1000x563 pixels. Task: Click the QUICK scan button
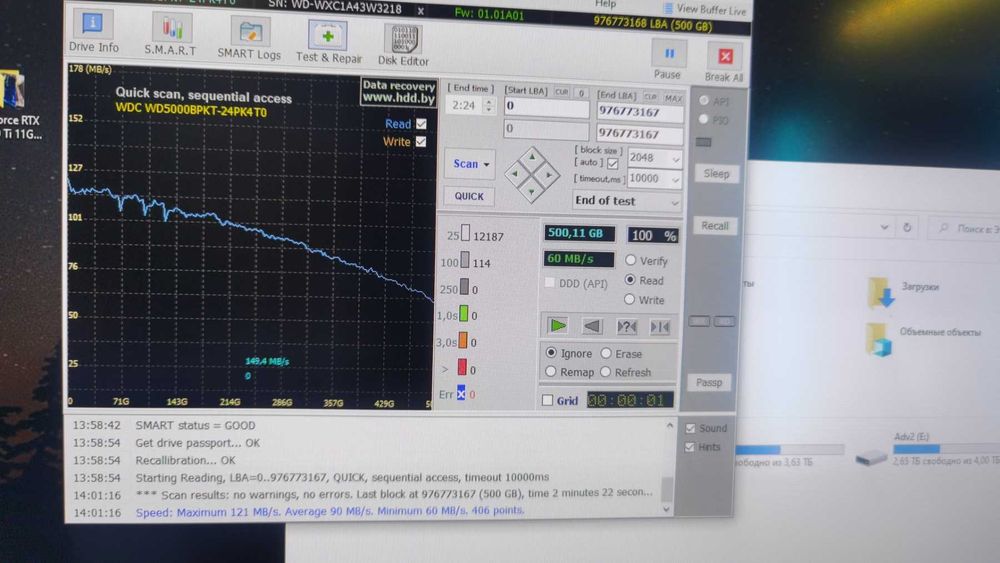[469, 196]
